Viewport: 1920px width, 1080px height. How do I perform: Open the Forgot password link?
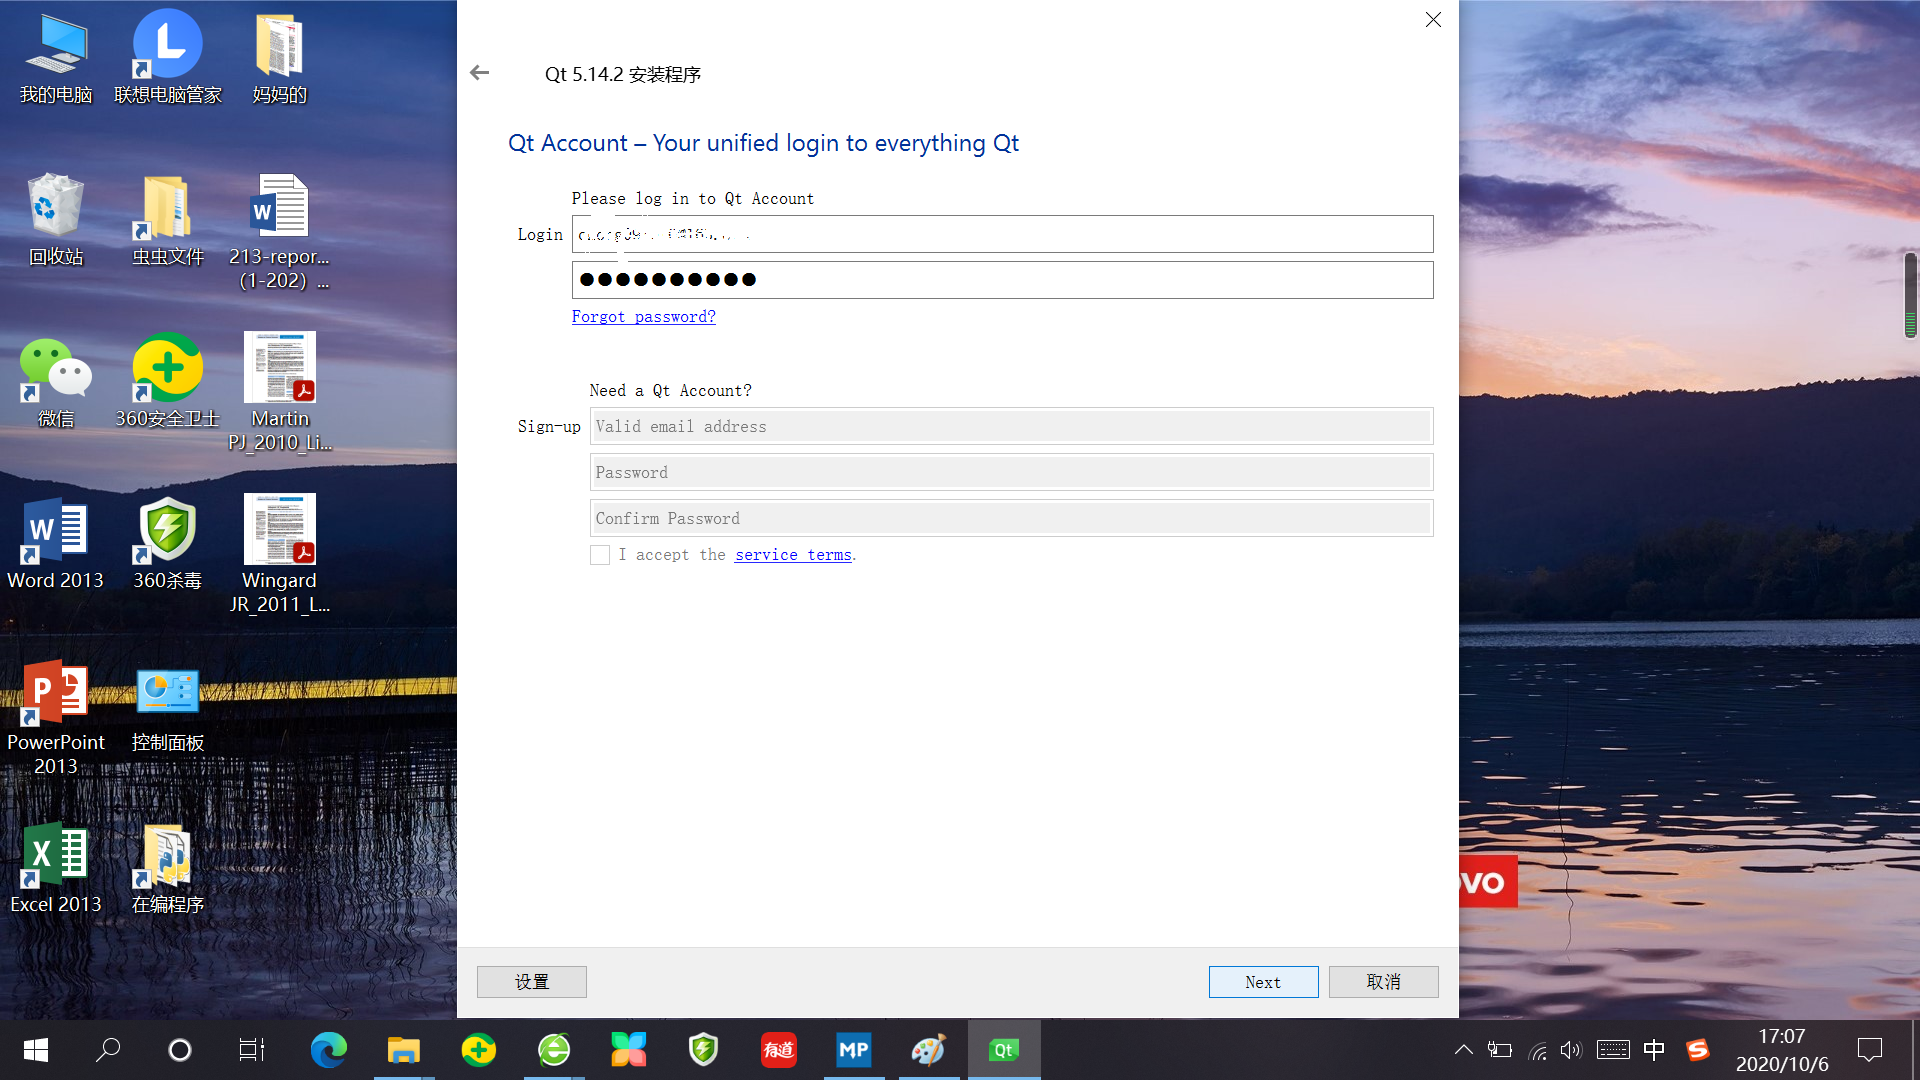[x=643, y=317]
